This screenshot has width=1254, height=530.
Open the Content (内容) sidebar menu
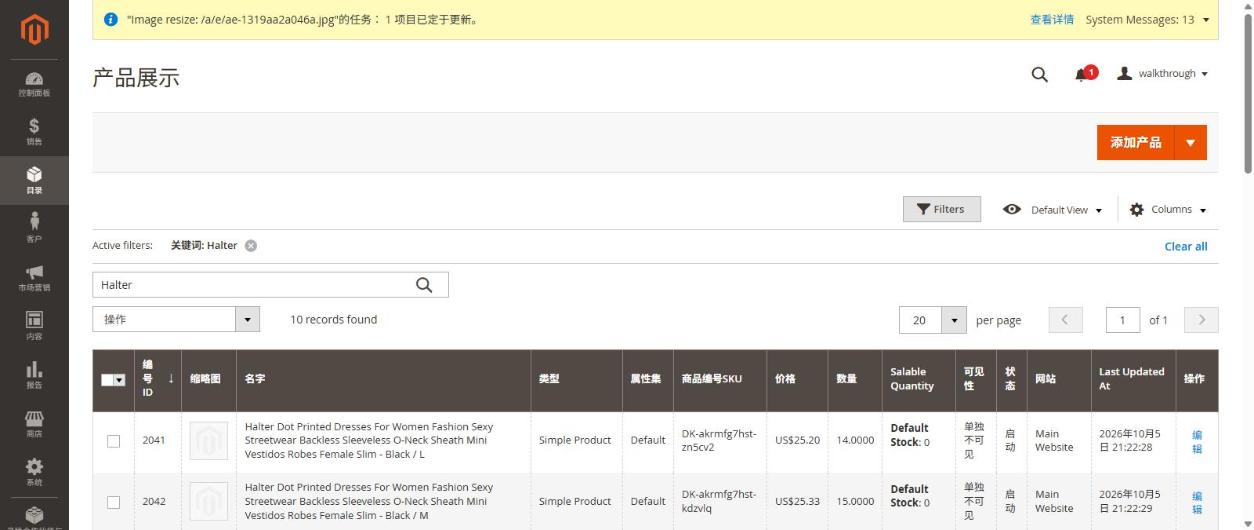34,326
